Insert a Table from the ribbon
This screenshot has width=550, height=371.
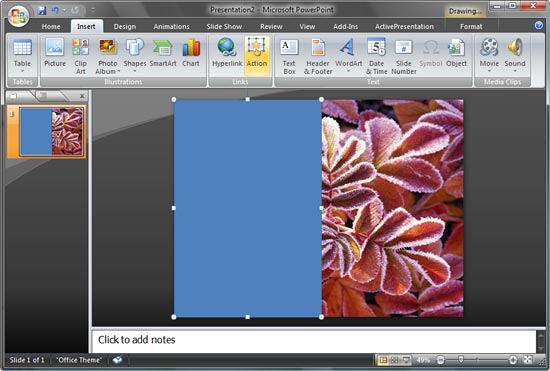coord(22,56)
